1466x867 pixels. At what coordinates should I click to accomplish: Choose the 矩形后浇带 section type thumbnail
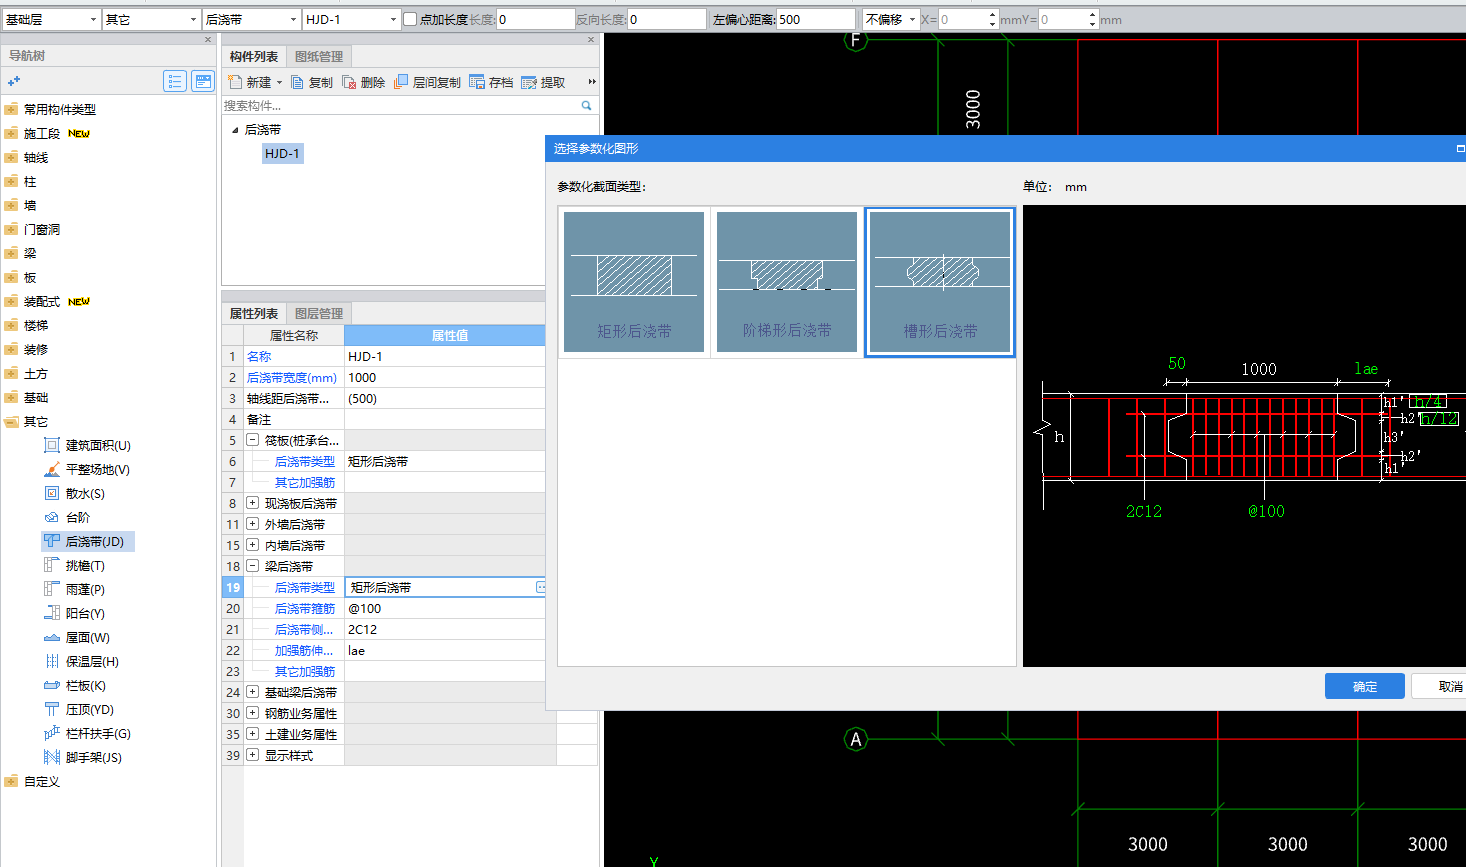coord(634,281)
